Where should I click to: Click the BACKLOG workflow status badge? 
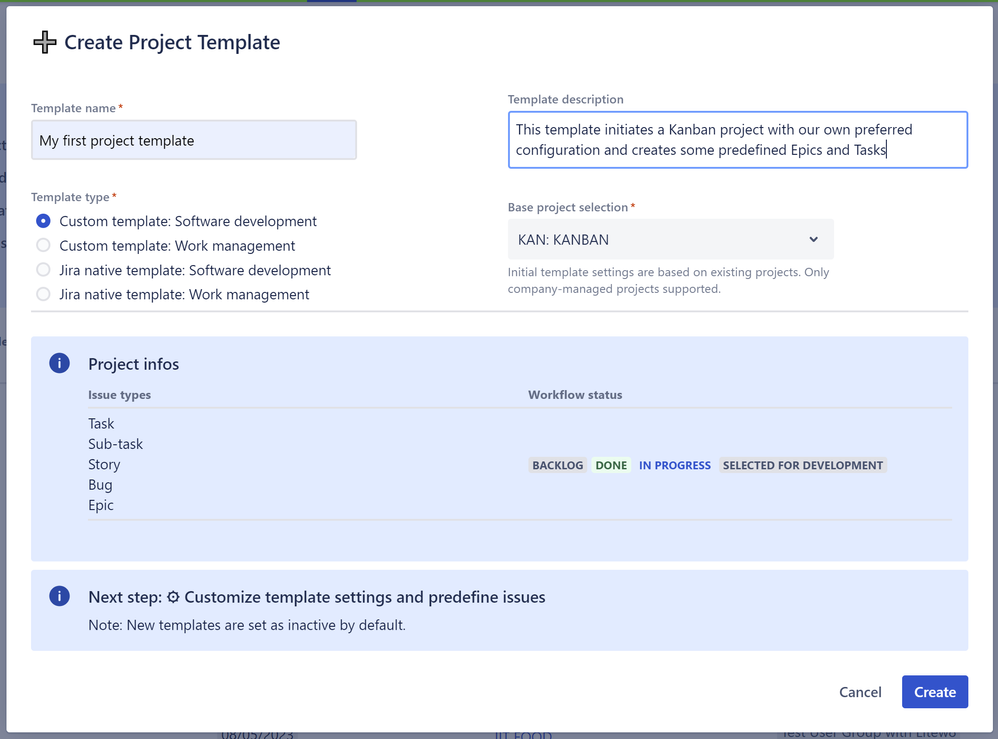557,465
